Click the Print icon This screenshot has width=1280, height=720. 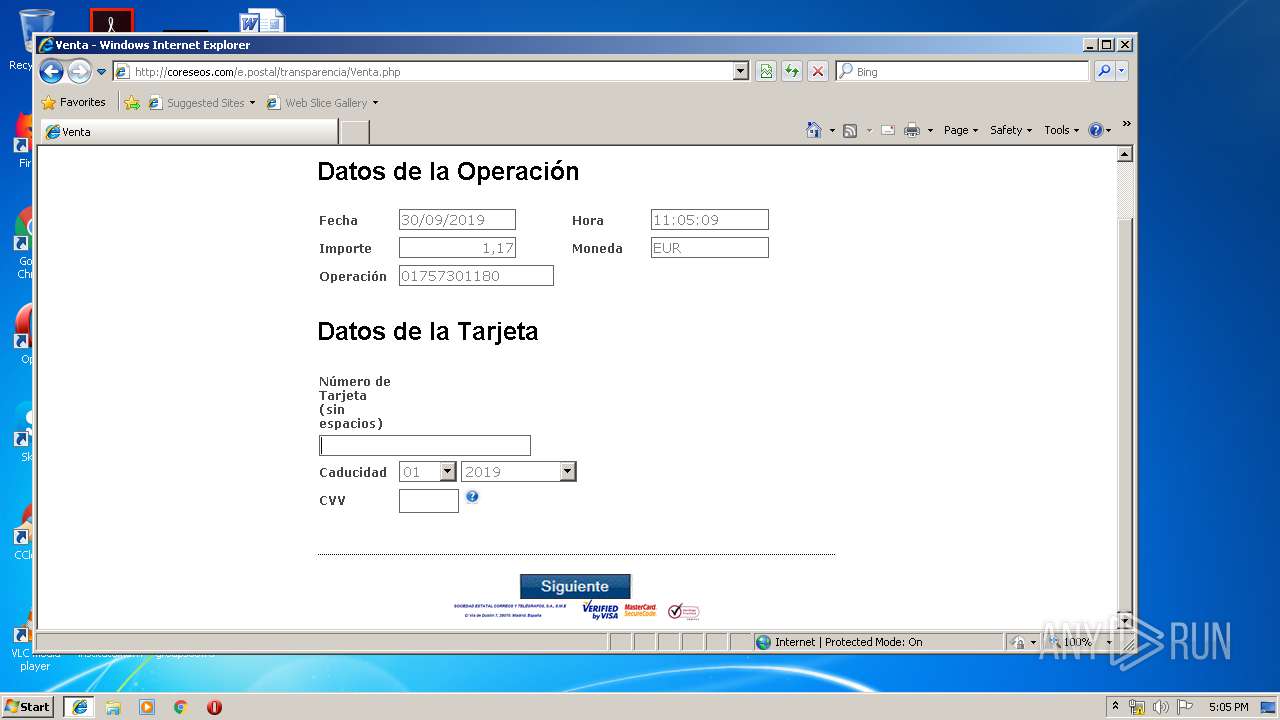[x=912, y=130]
